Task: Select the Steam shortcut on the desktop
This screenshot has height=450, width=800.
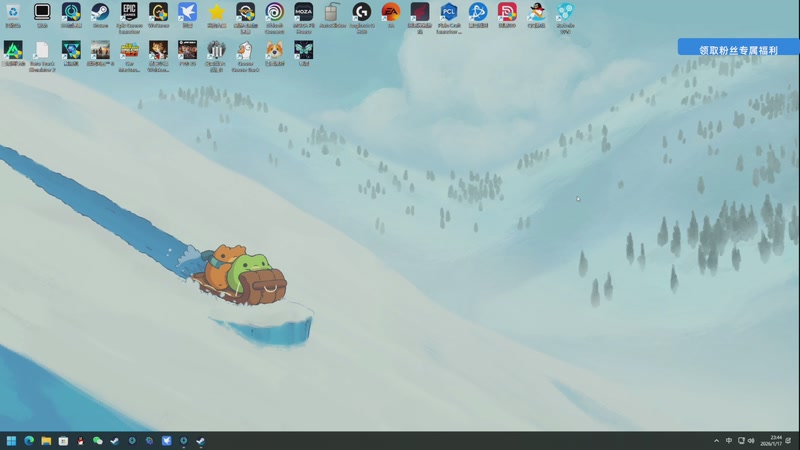Action: click(100, 15)
